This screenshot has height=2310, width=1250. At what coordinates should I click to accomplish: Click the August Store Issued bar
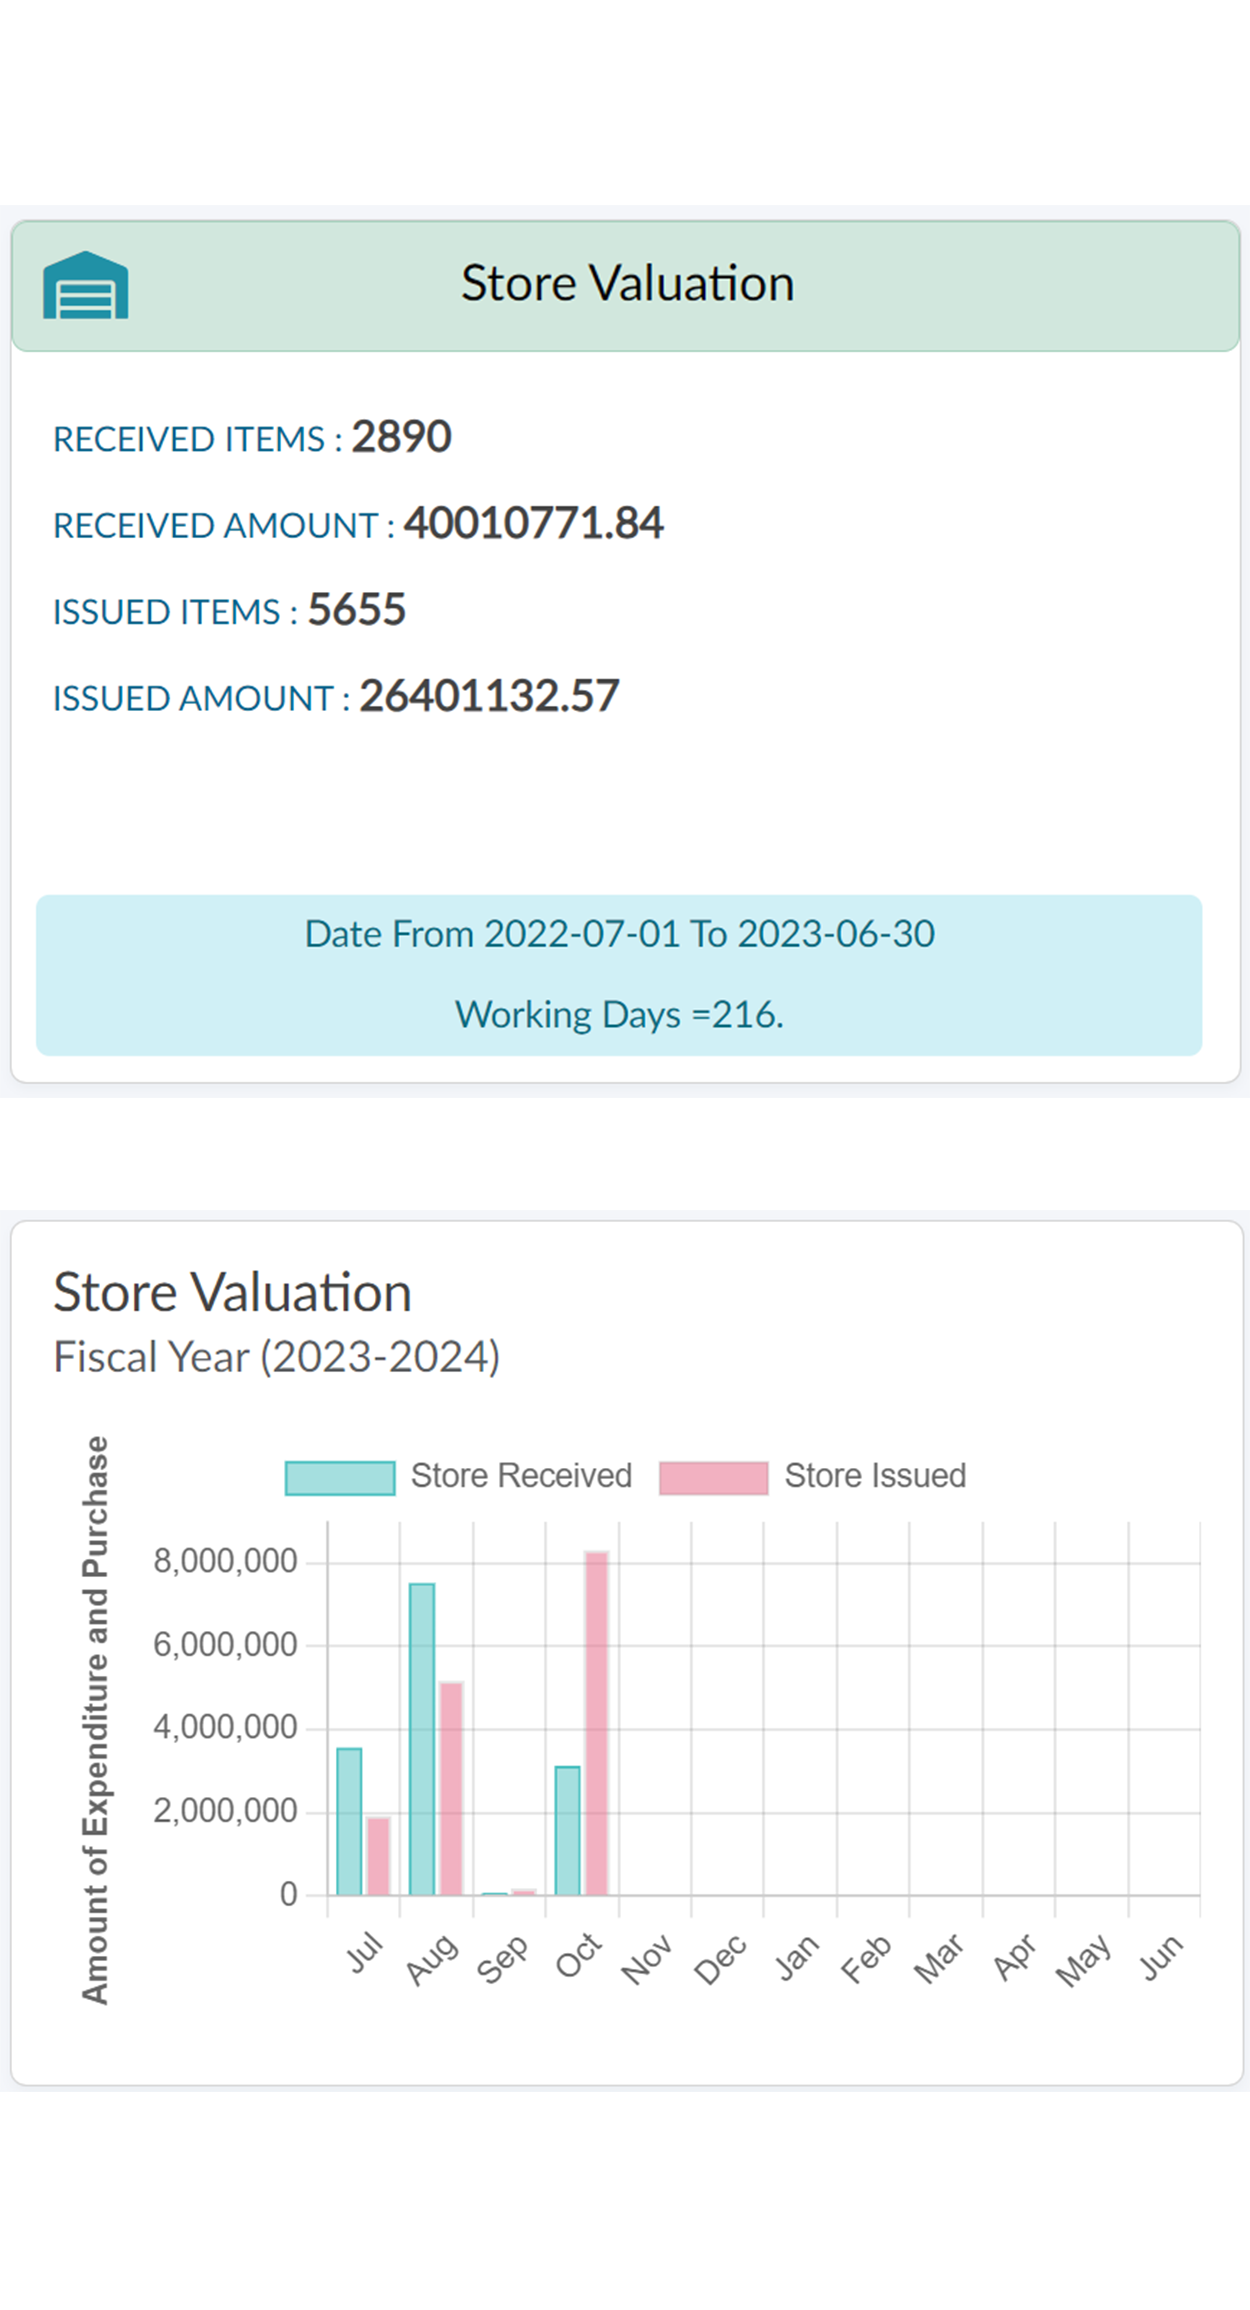(x=451, y=1788)
